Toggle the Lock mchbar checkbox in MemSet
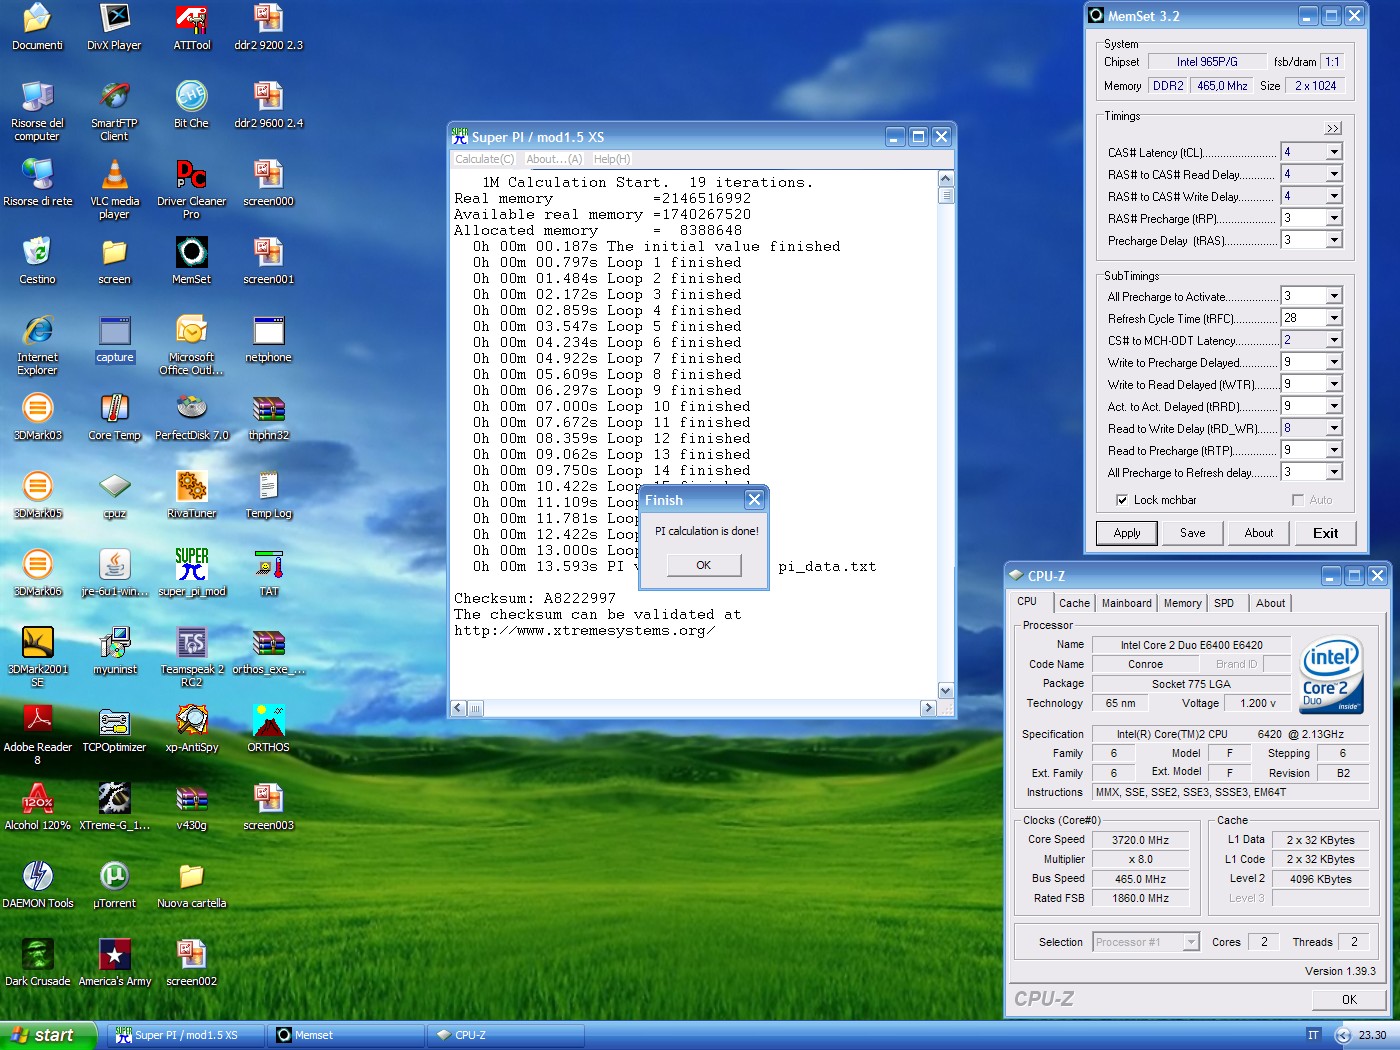 1122,500
